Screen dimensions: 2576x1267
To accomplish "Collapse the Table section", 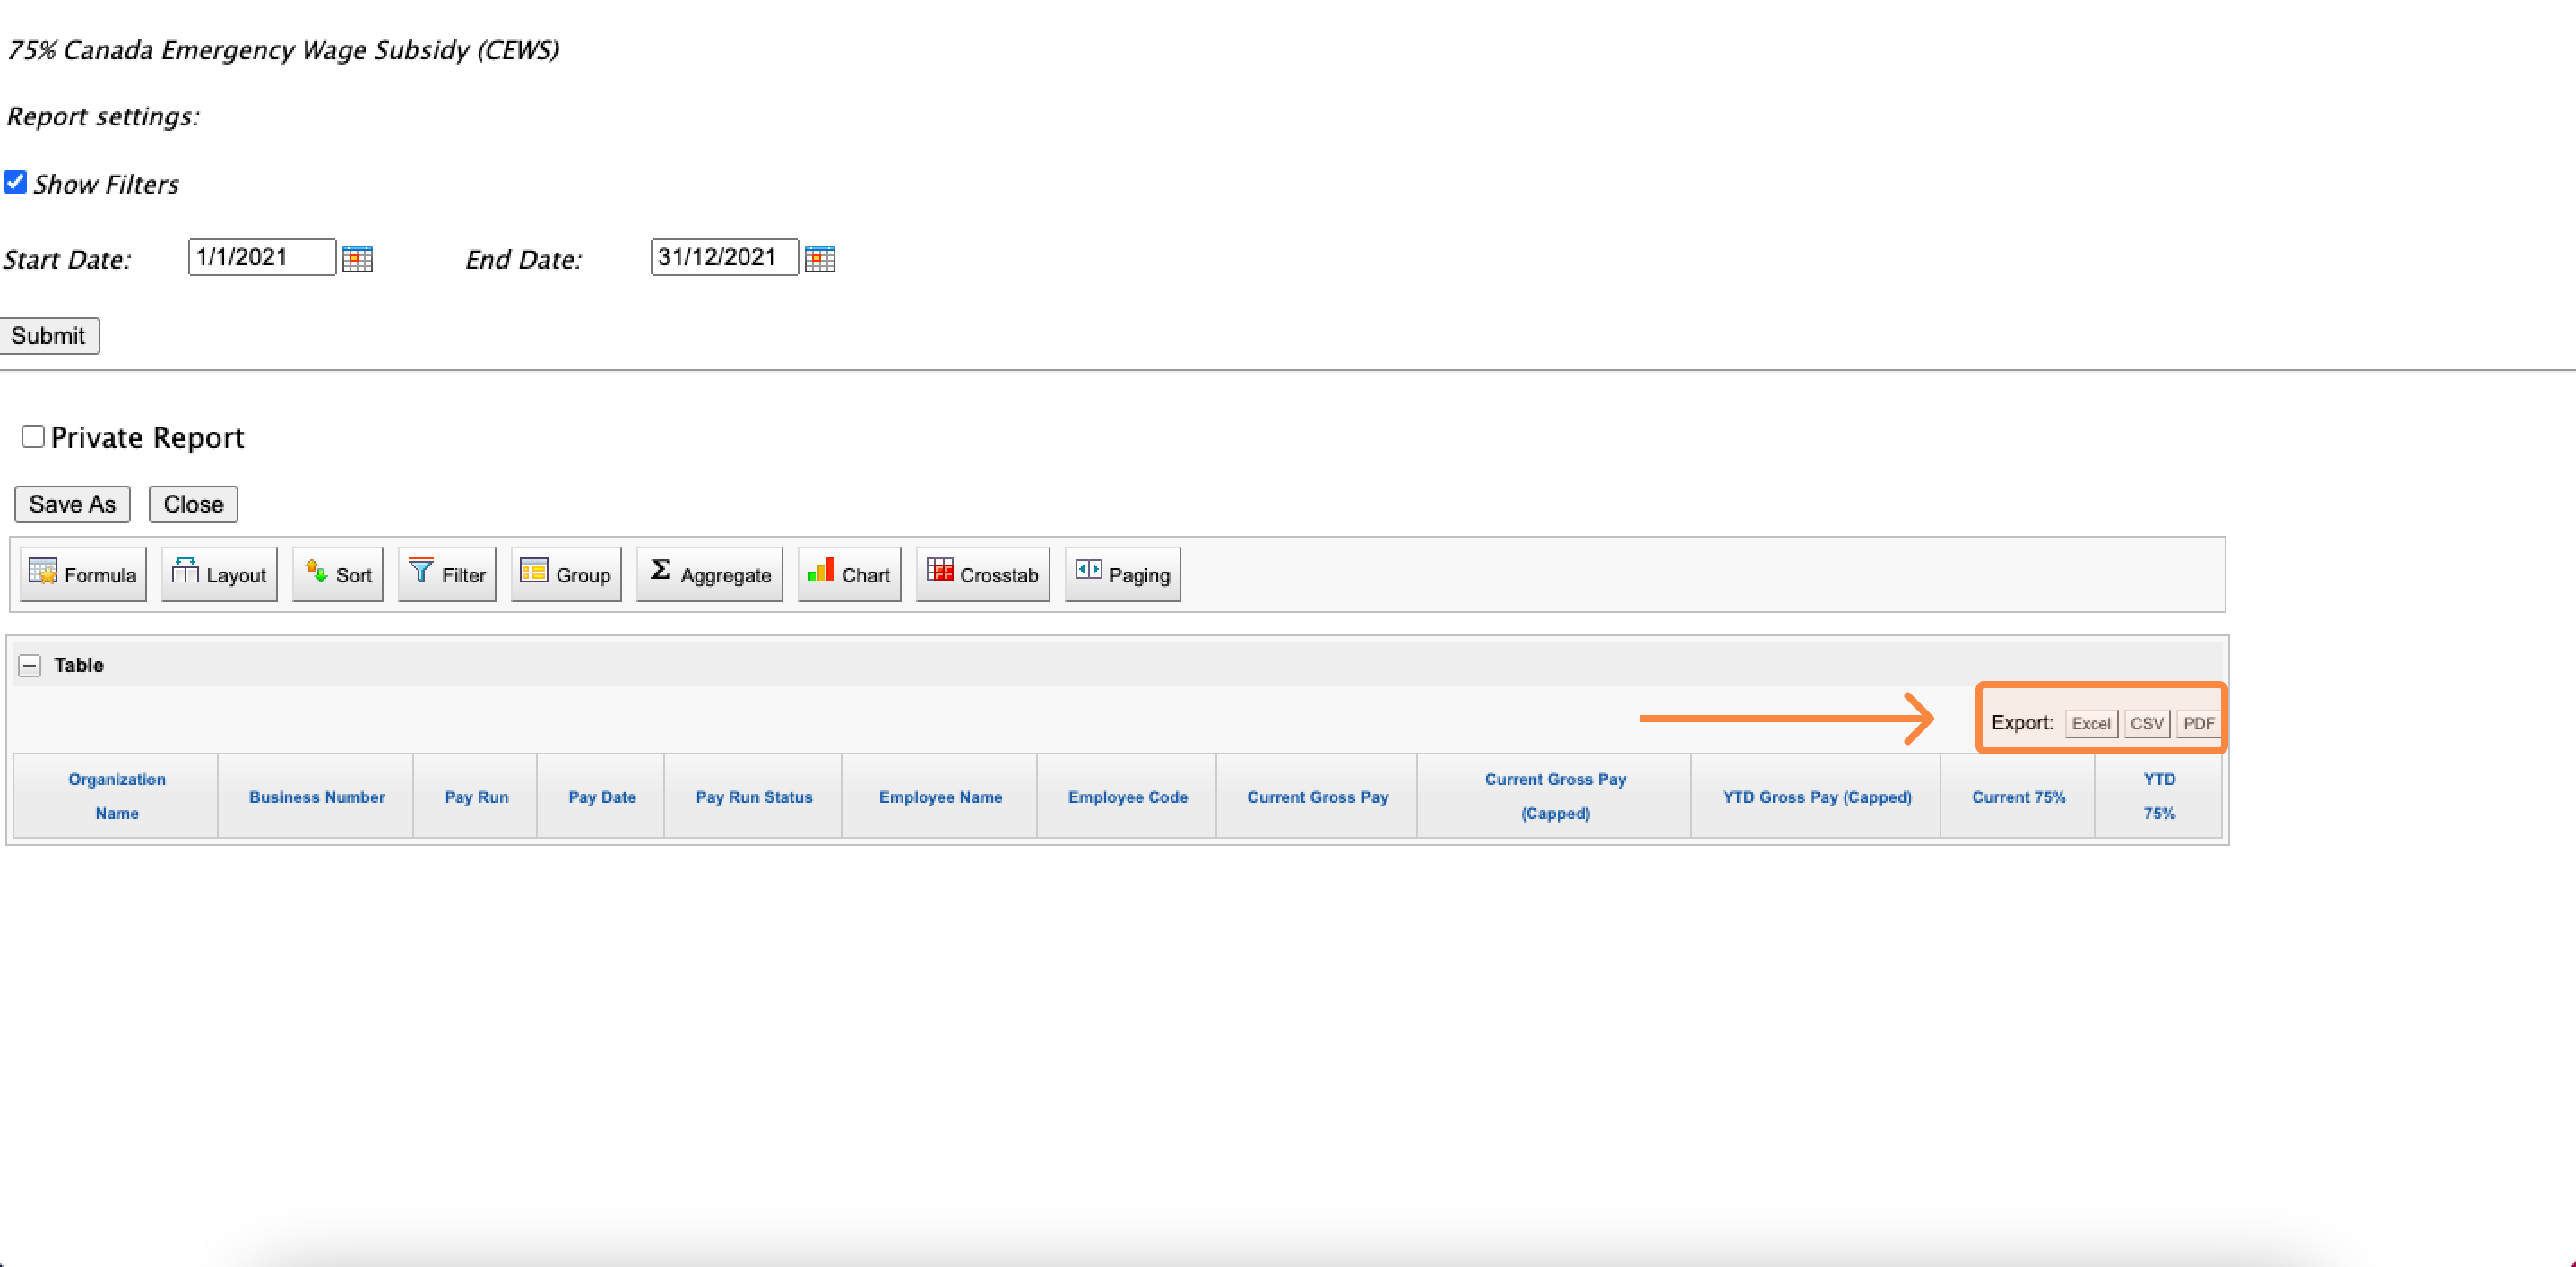I will coord(30,665).
